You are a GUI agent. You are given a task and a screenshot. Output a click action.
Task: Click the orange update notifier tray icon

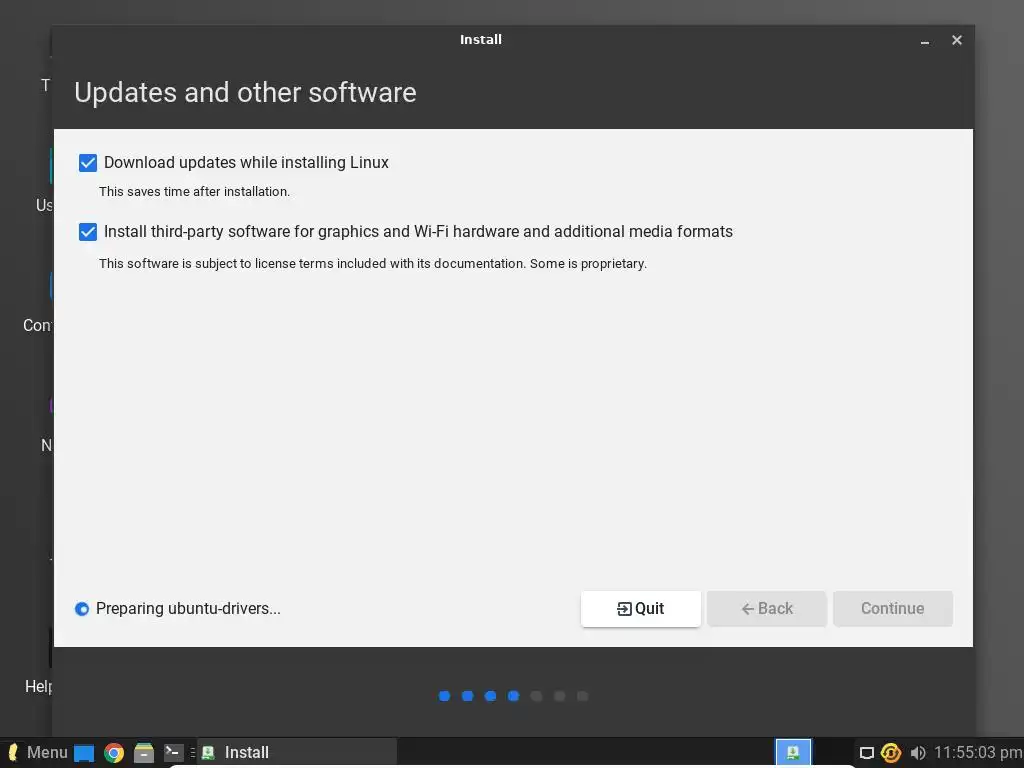point(891,753)
